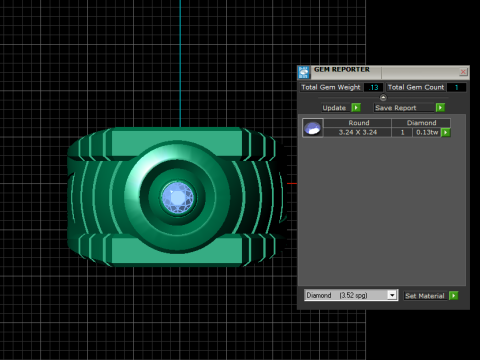The height and width of the screenshot is (360, 480).
Task: Click the Round shape cell
Action: click(x=358, y=123)
